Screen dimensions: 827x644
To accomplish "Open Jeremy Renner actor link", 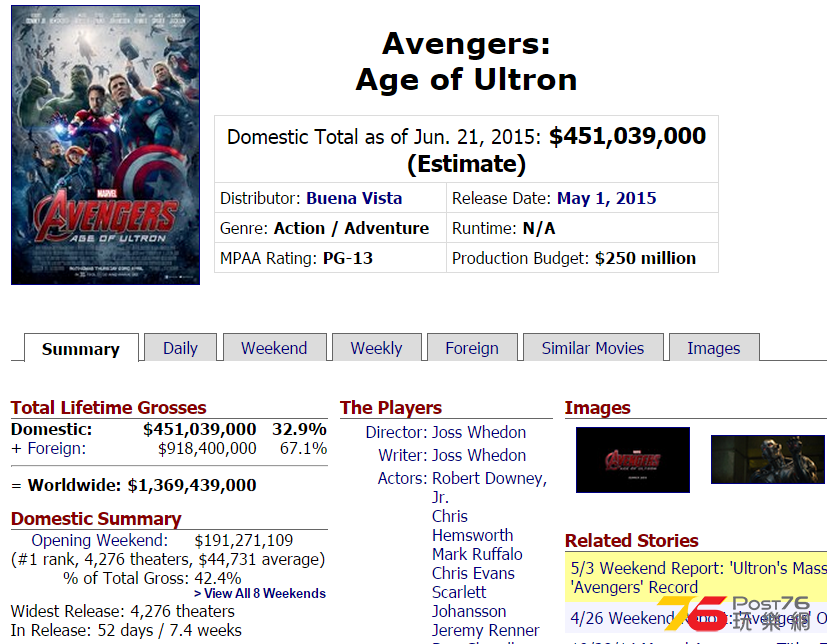I will coord(486,630).
